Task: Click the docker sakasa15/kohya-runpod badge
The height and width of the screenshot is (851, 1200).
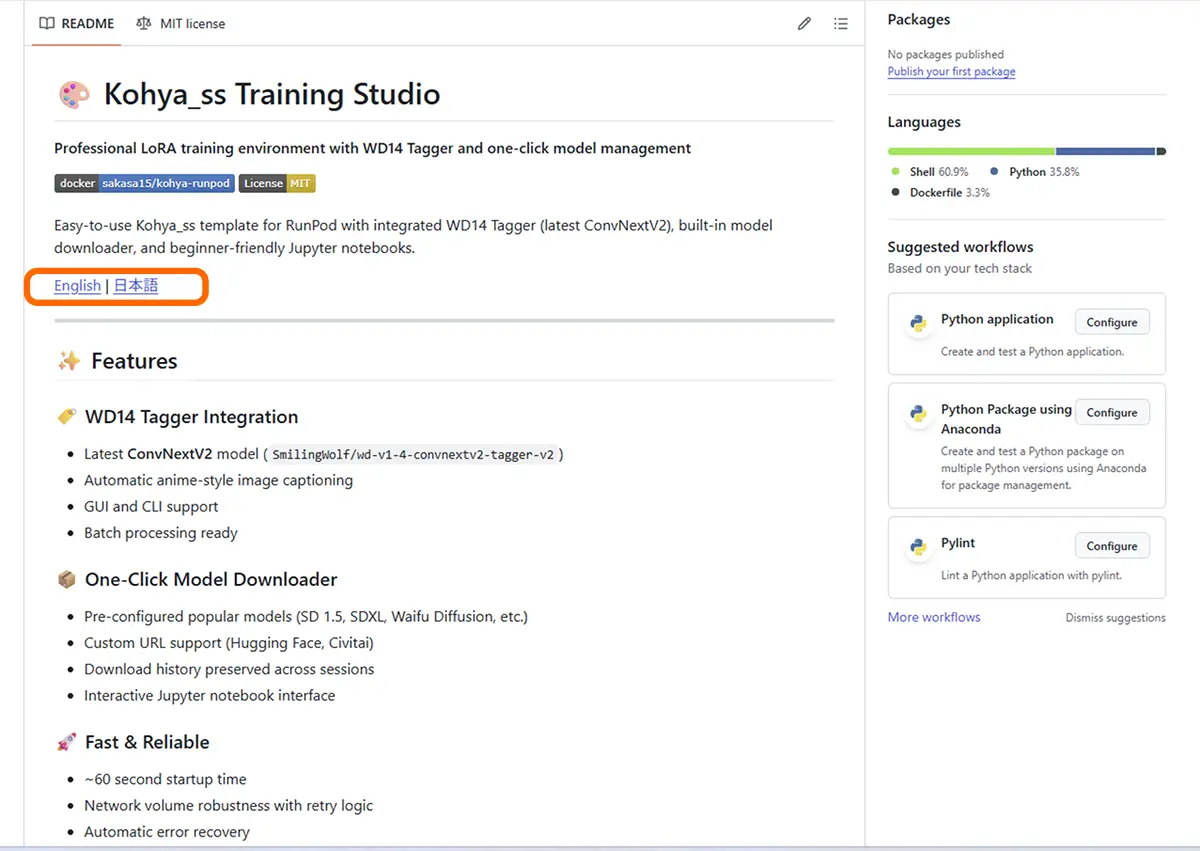Action: [144, 183]
